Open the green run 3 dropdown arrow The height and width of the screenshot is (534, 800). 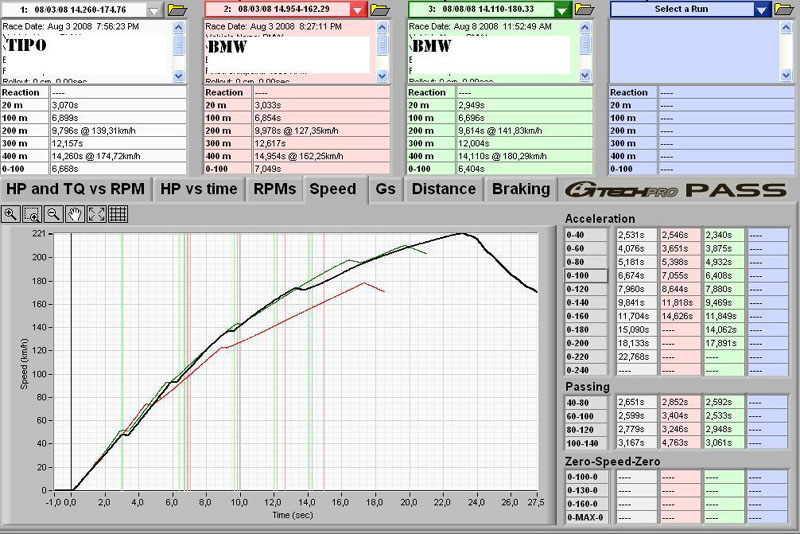561,9
